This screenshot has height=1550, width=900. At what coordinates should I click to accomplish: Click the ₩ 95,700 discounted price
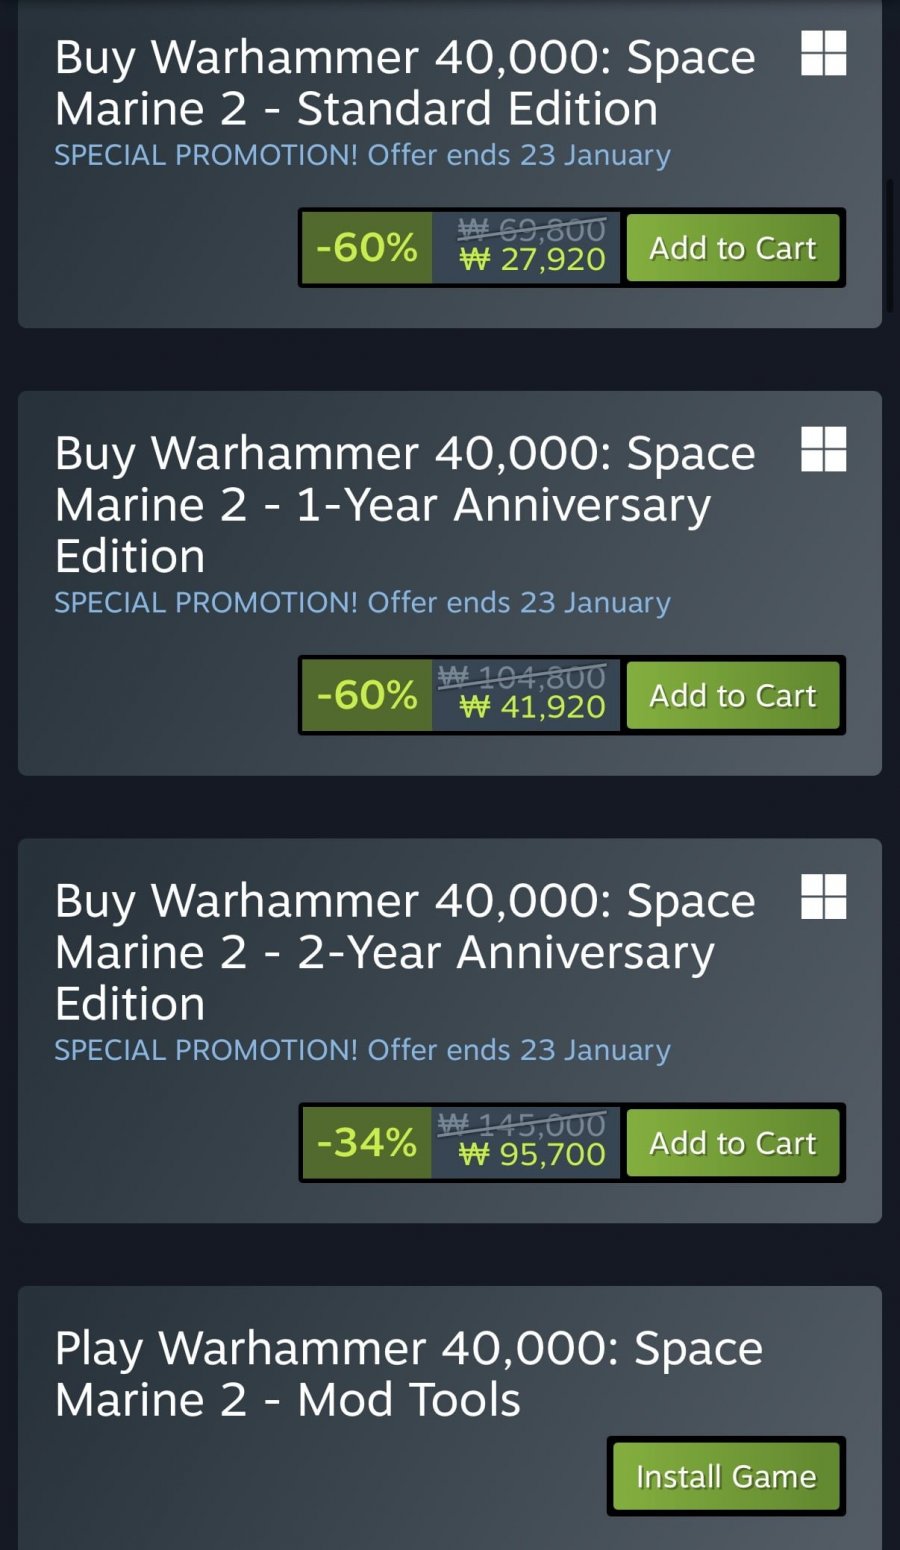pyautogui.click(x=532, y=1155)
